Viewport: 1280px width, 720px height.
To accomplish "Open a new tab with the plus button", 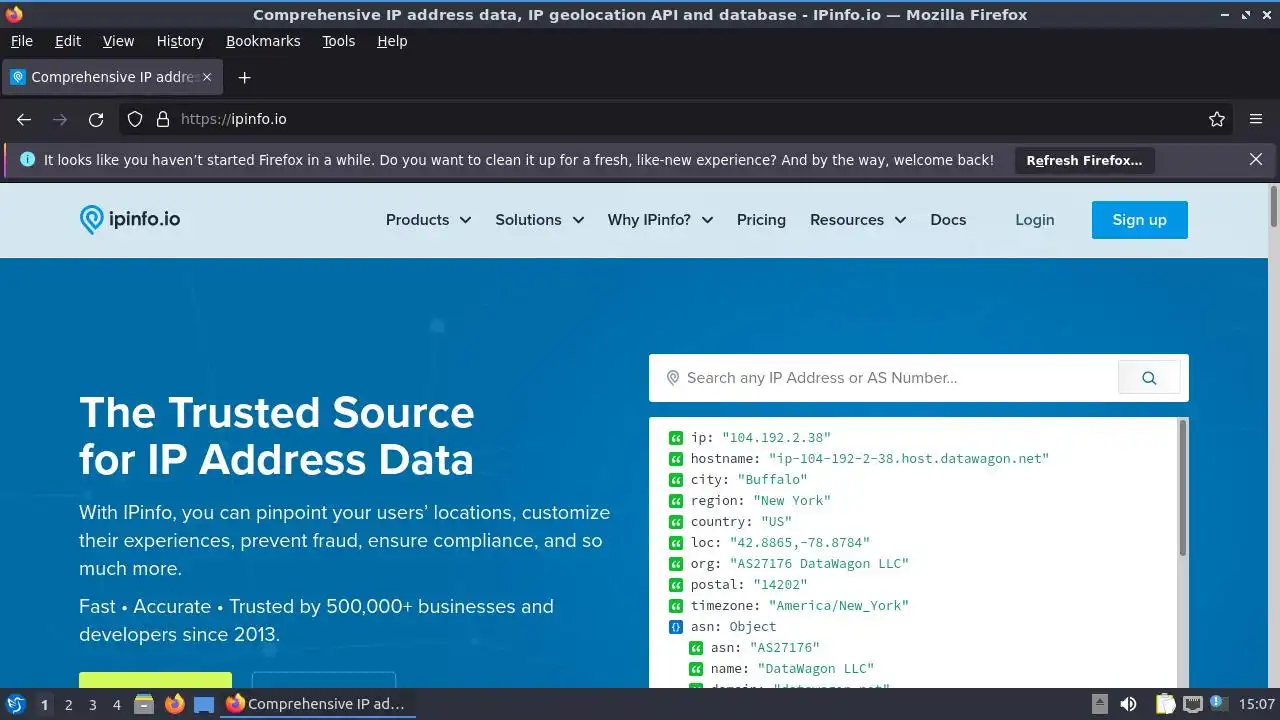I will tap(244, 77).
